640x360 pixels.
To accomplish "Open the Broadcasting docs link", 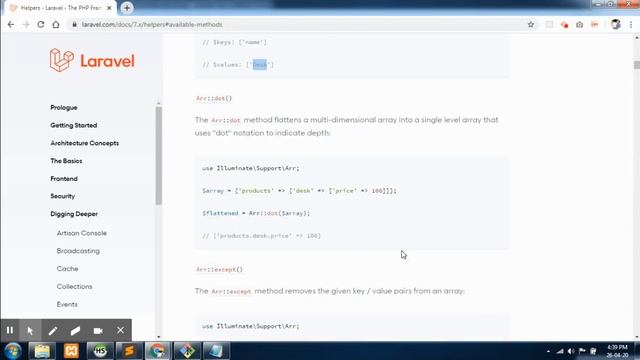I will [x=78, y=251].
